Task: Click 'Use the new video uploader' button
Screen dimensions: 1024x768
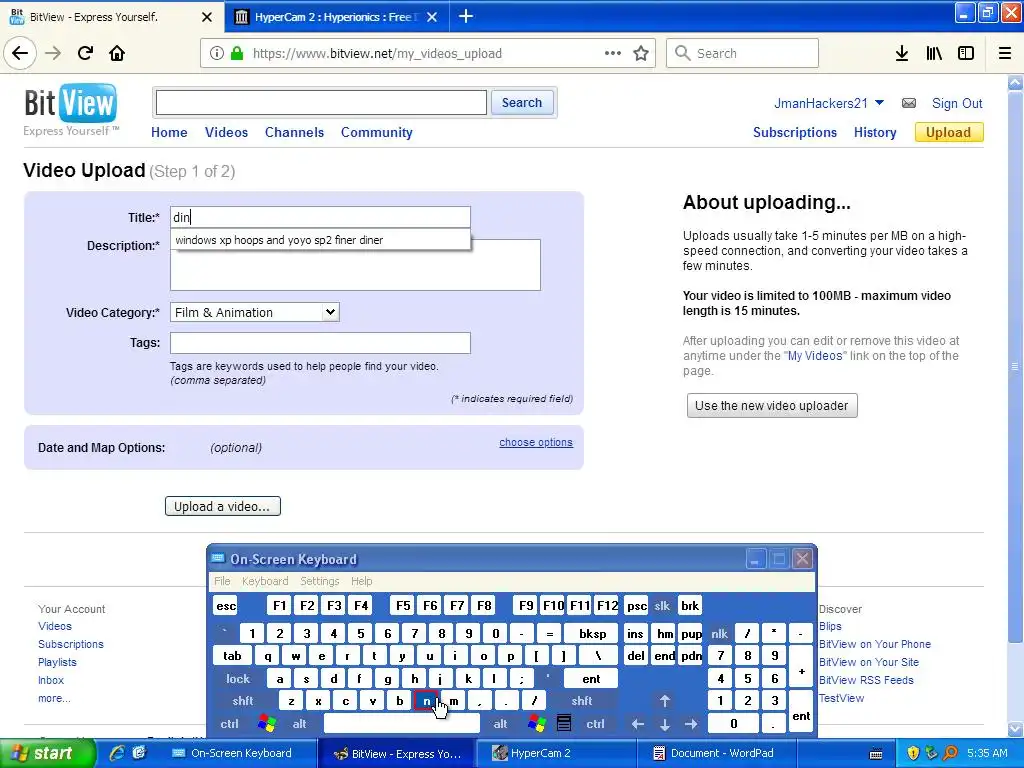Action: tap(772, 406)
